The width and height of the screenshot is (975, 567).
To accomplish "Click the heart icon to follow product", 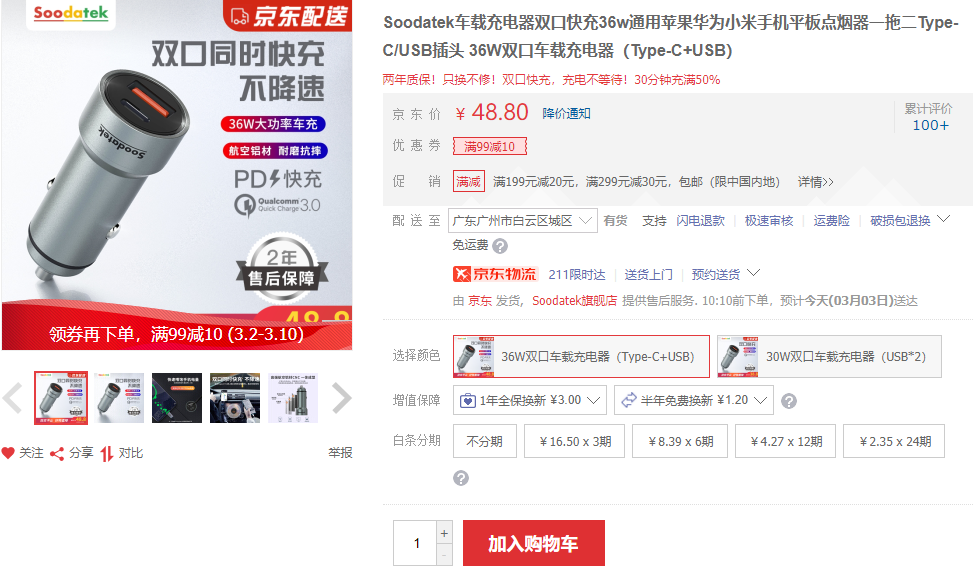I will tap(8, 453).
